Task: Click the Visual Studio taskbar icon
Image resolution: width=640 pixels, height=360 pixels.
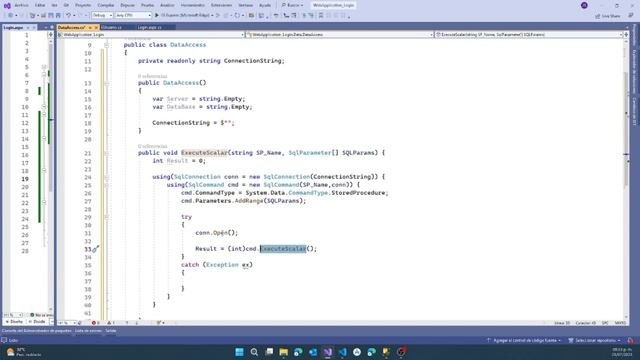Action: coord(328,352)
